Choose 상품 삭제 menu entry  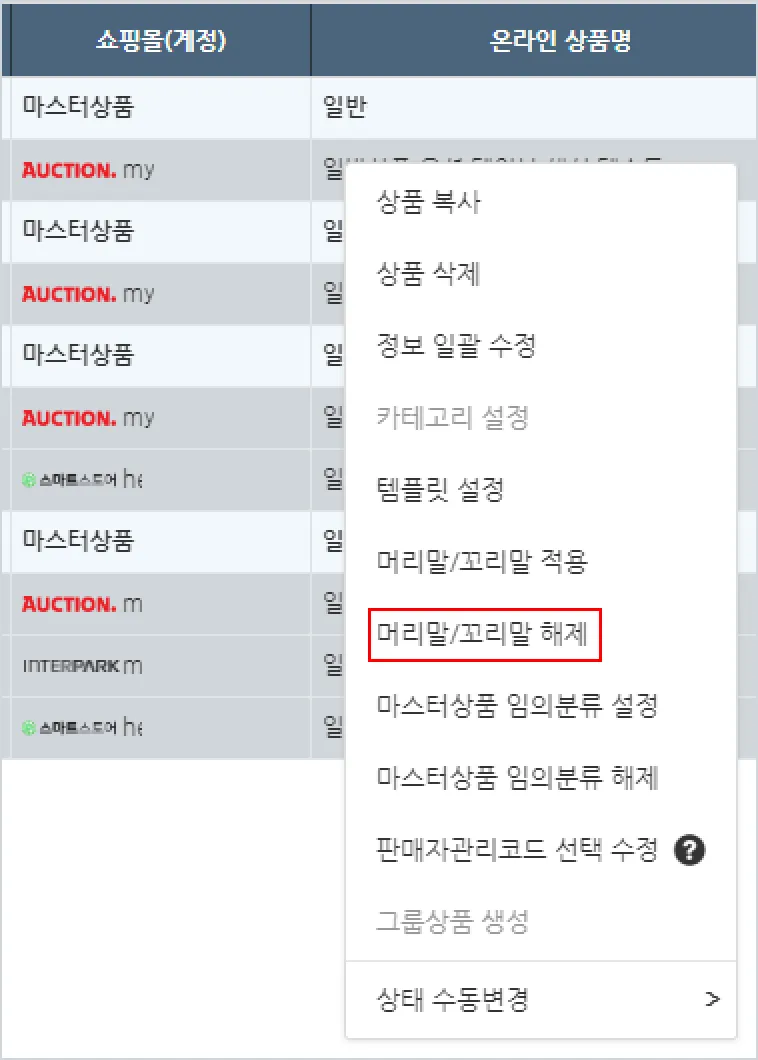tap(428, 274)
